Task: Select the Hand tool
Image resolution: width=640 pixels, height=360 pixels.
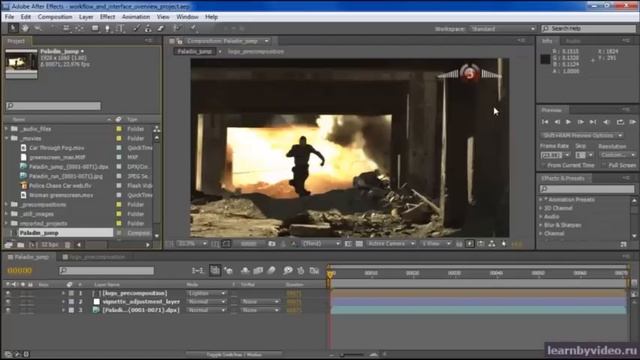Action: (x=25, y=28)
